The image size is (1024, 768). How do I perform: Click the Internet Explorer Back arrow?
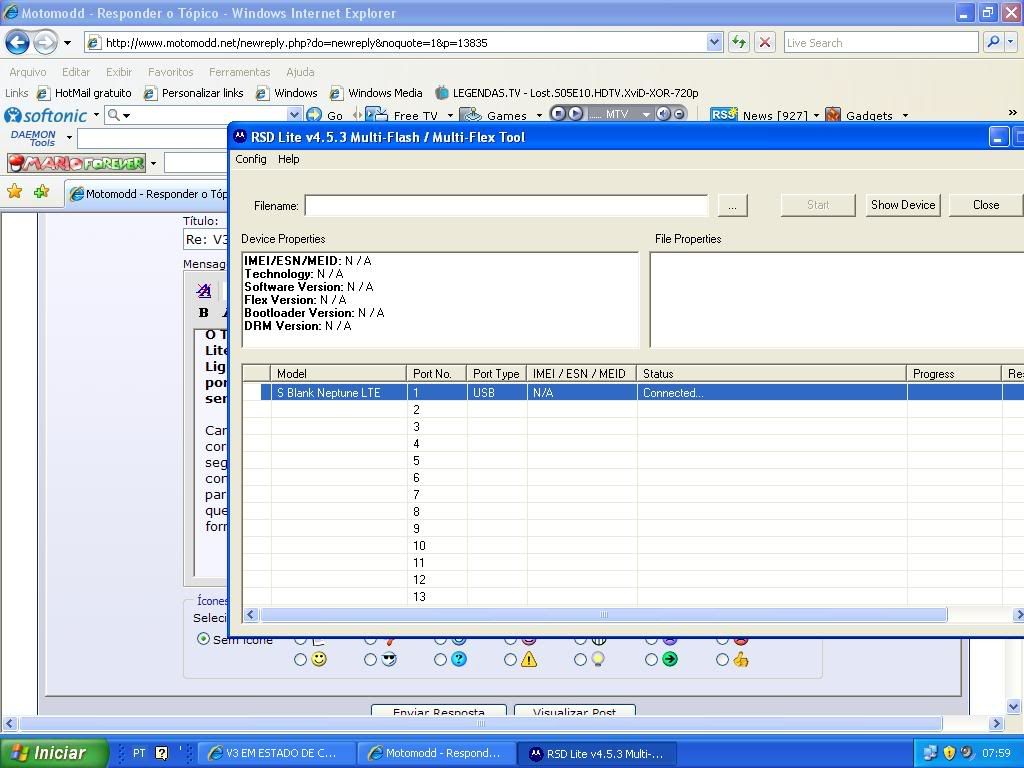18,43
